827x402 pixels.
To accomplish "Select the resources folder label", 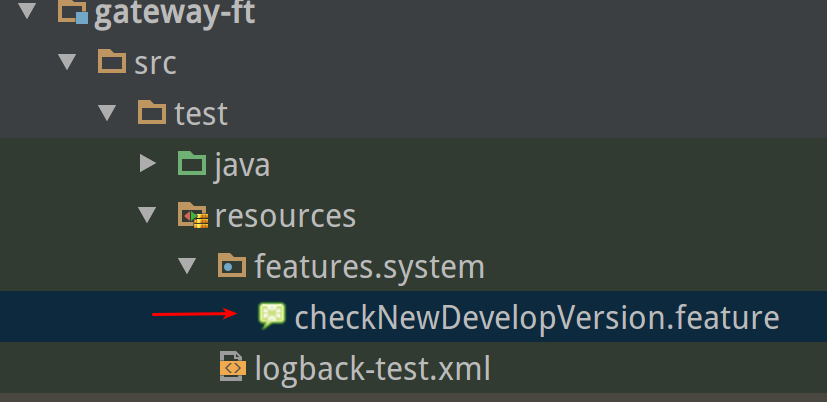I will pyautogui.click(x=285, y=215).
